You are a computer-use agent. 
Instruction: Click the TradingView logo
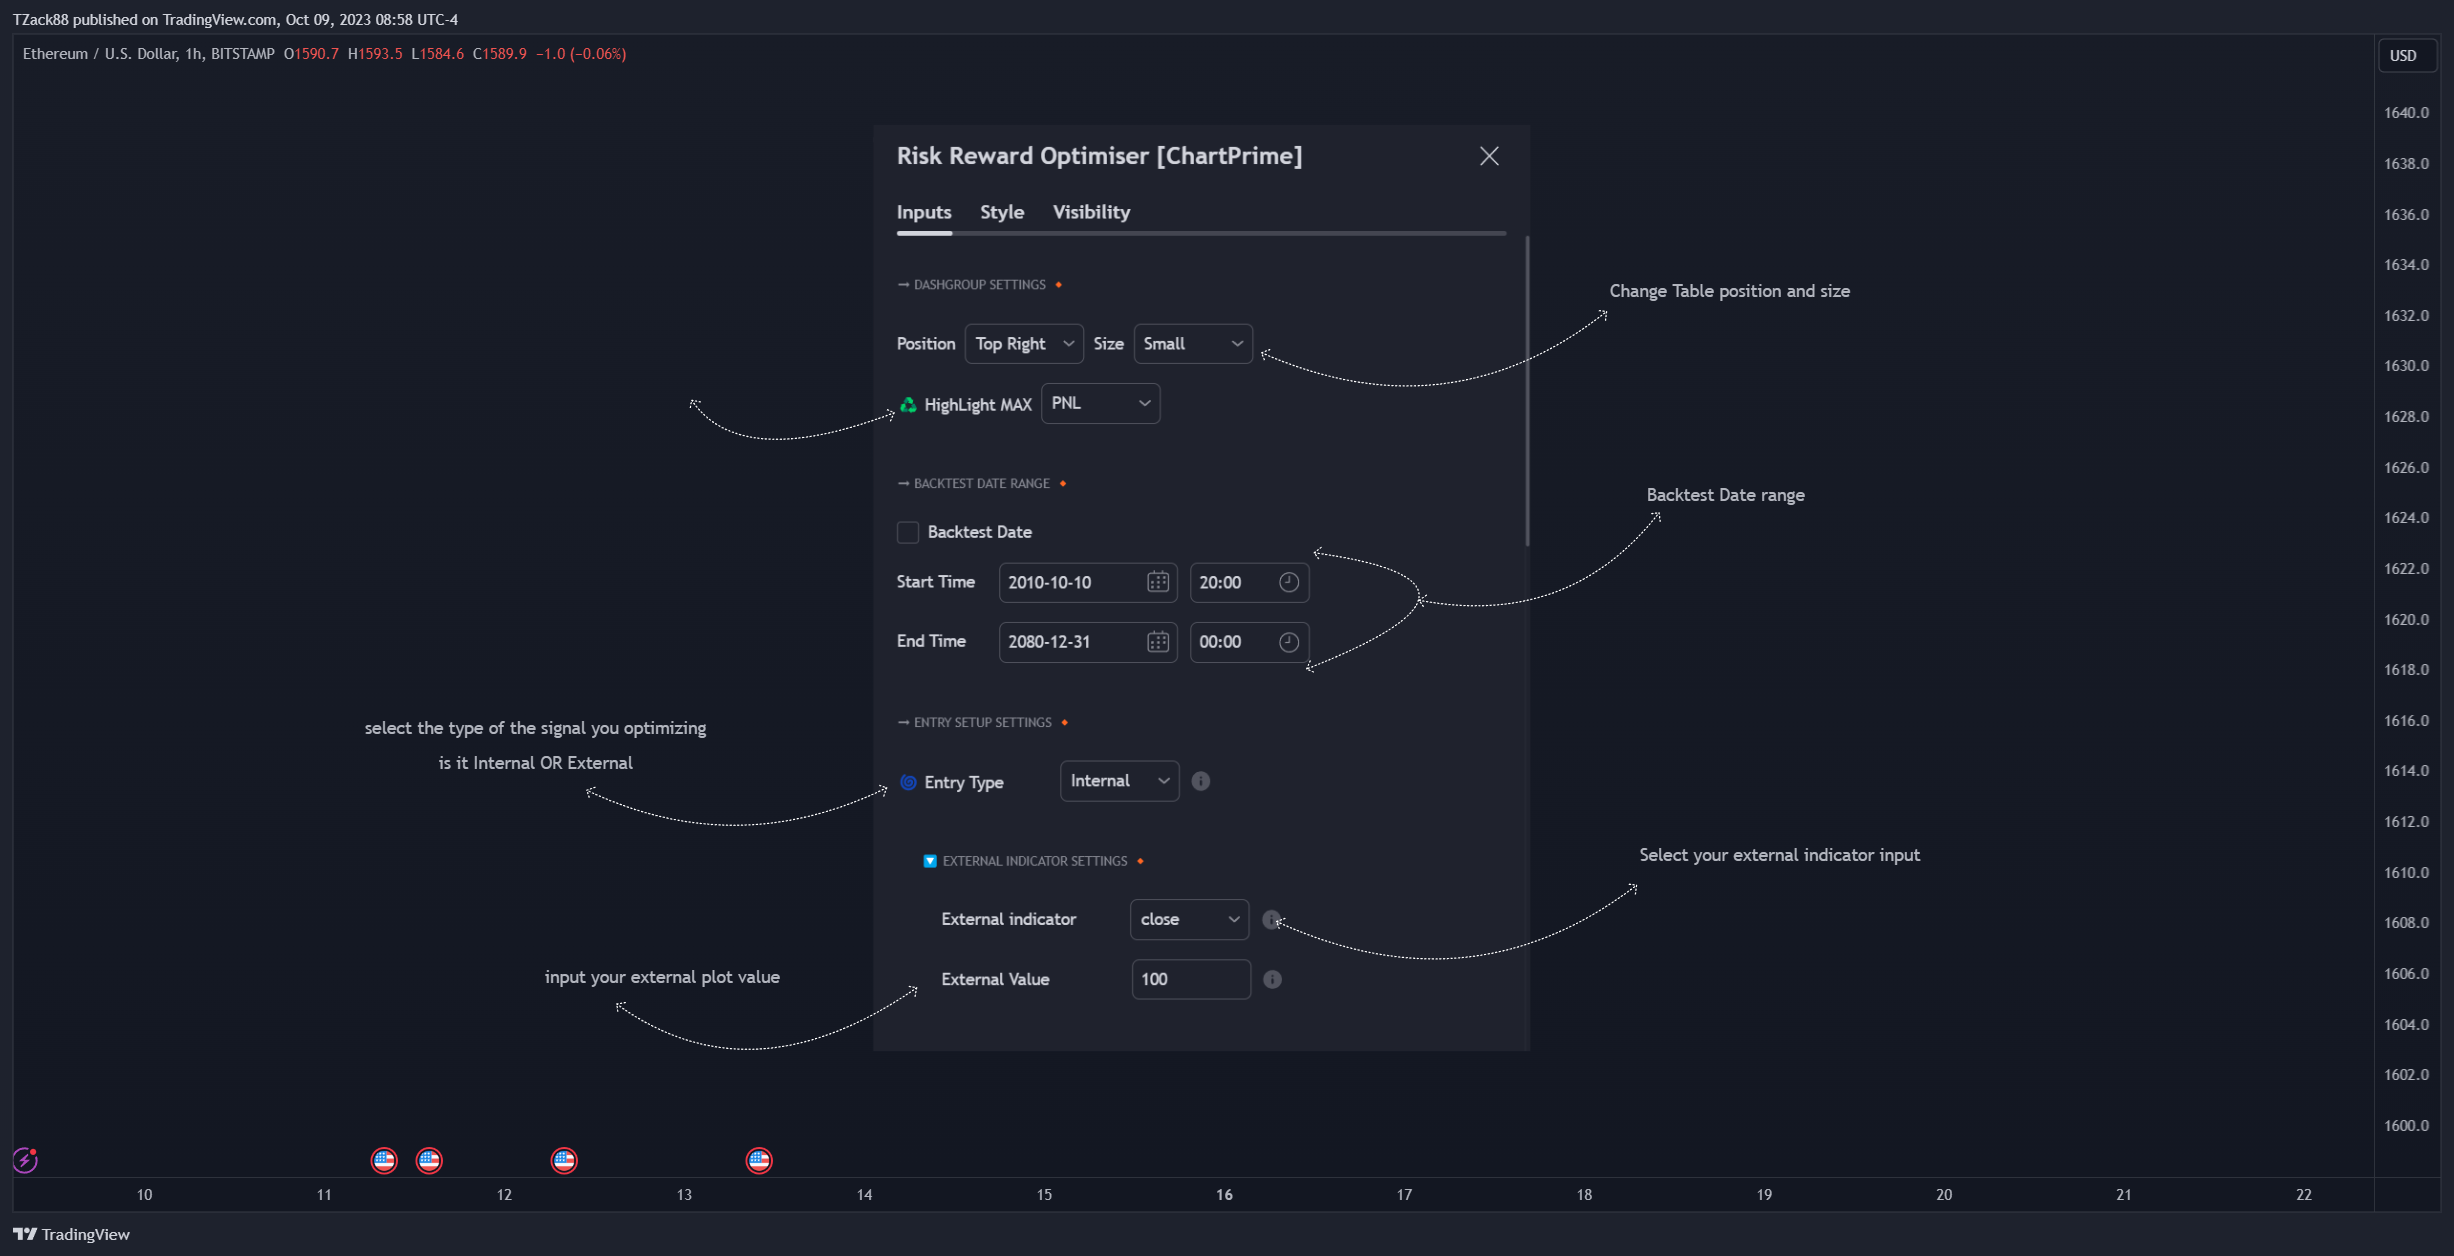71,1234
